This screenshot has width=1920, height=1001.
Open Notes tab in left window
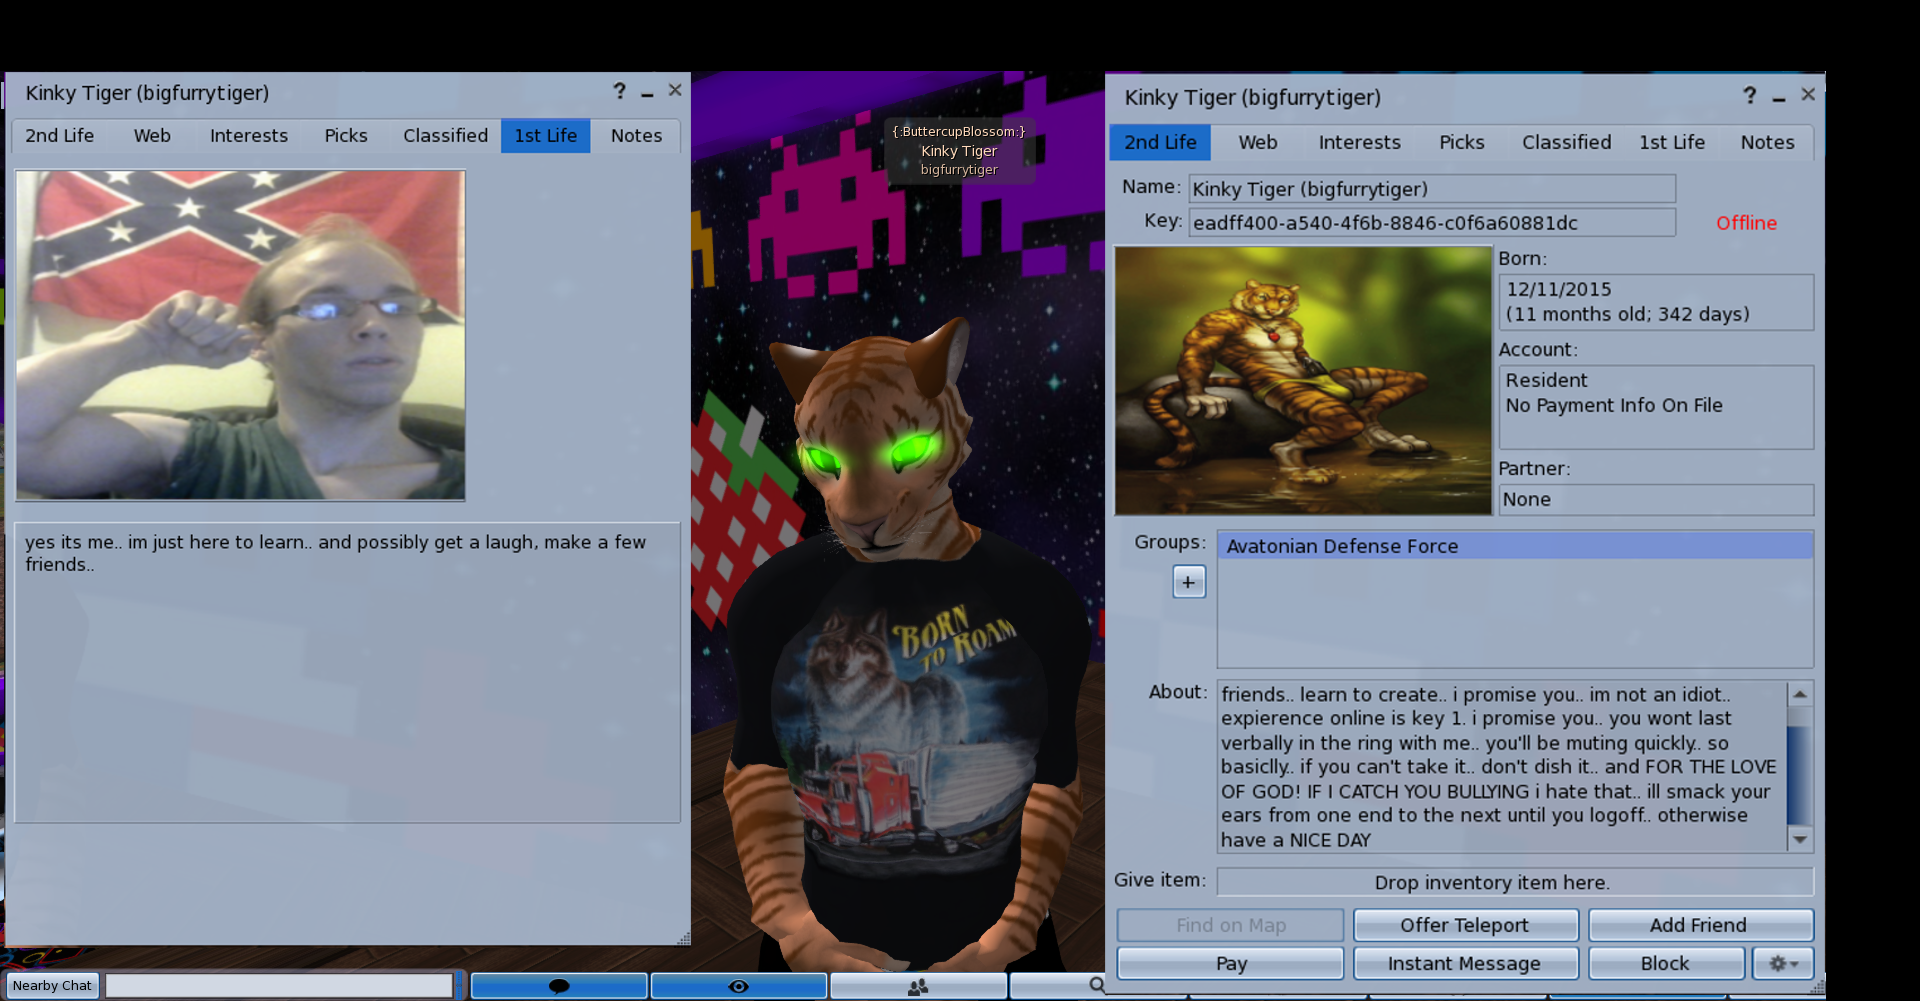(636, 135)
